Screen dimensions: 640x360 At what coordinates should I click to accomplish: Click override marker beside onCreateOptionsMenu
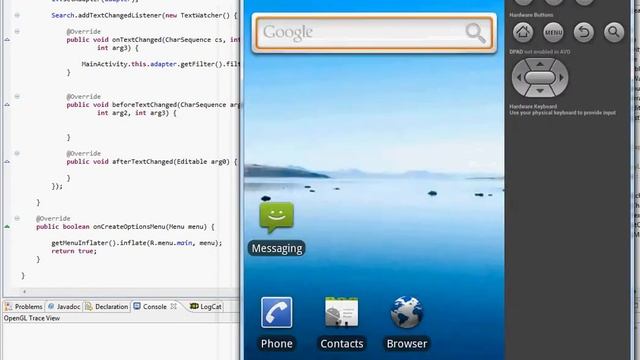pos(7,227)
